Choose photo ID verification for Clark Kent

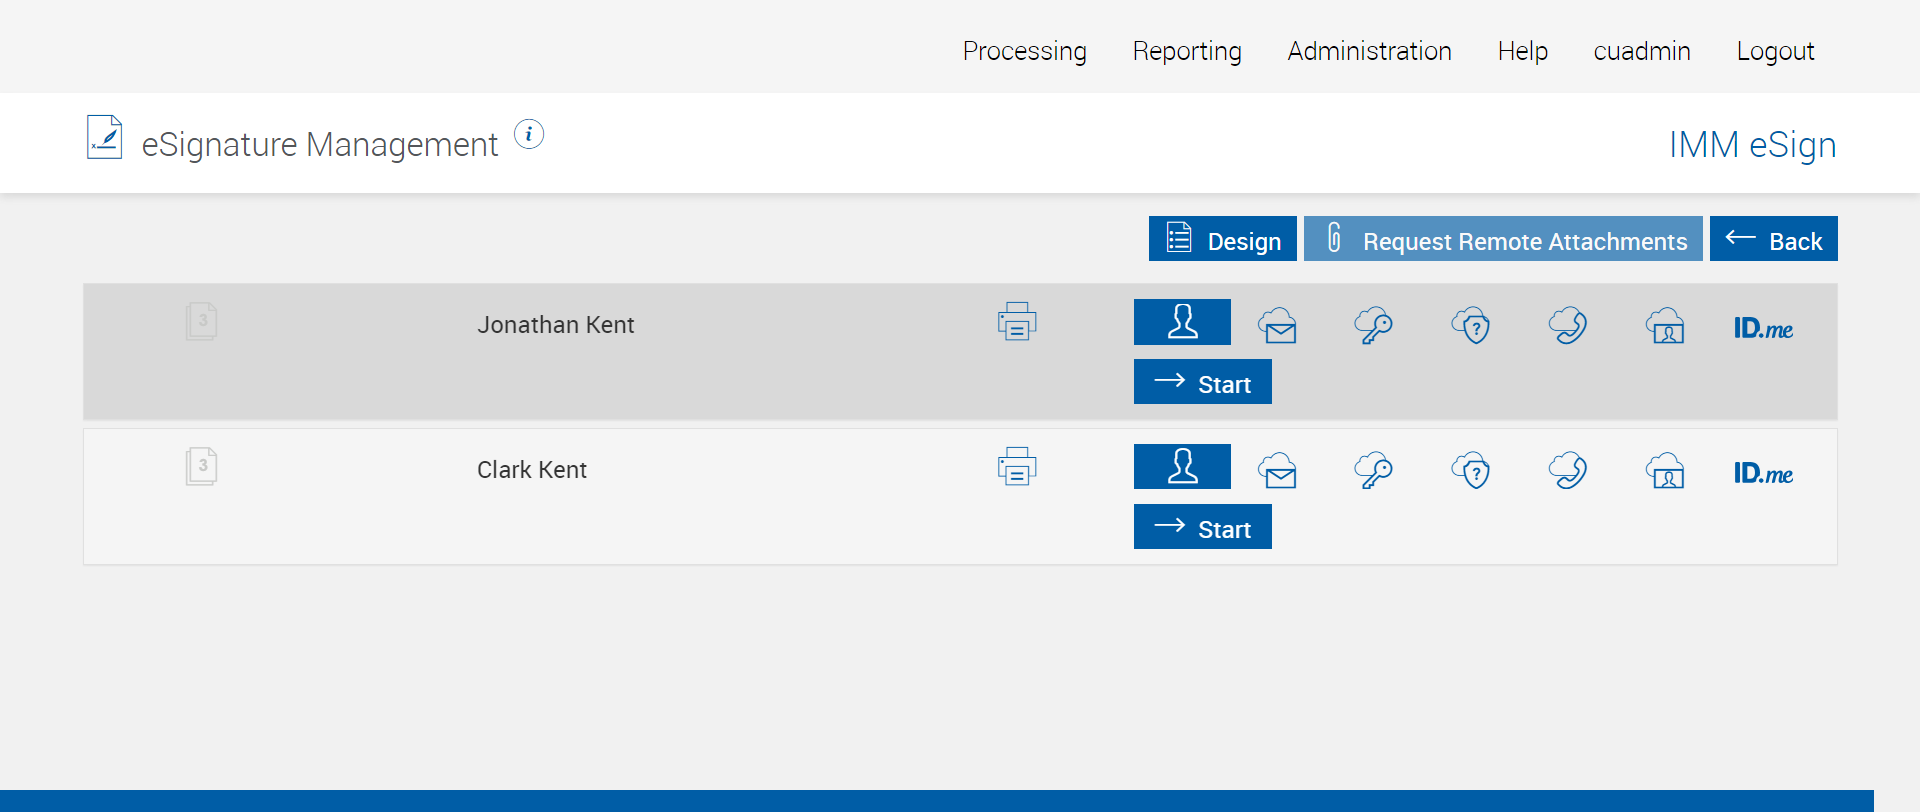coord(1666,471)
